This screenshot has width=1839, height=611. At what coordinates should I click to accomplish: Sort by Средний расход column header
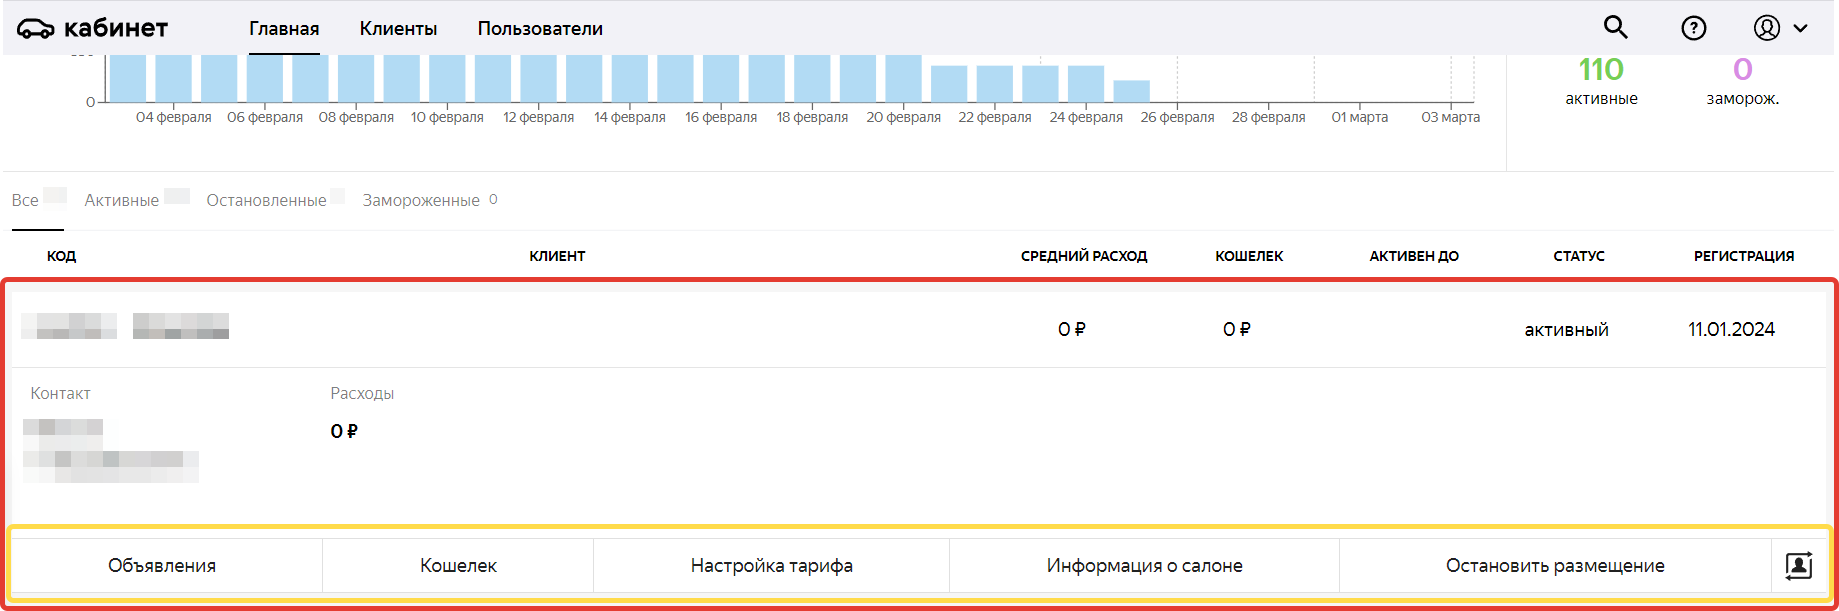pyautogui.click(x=1083, y=256)
